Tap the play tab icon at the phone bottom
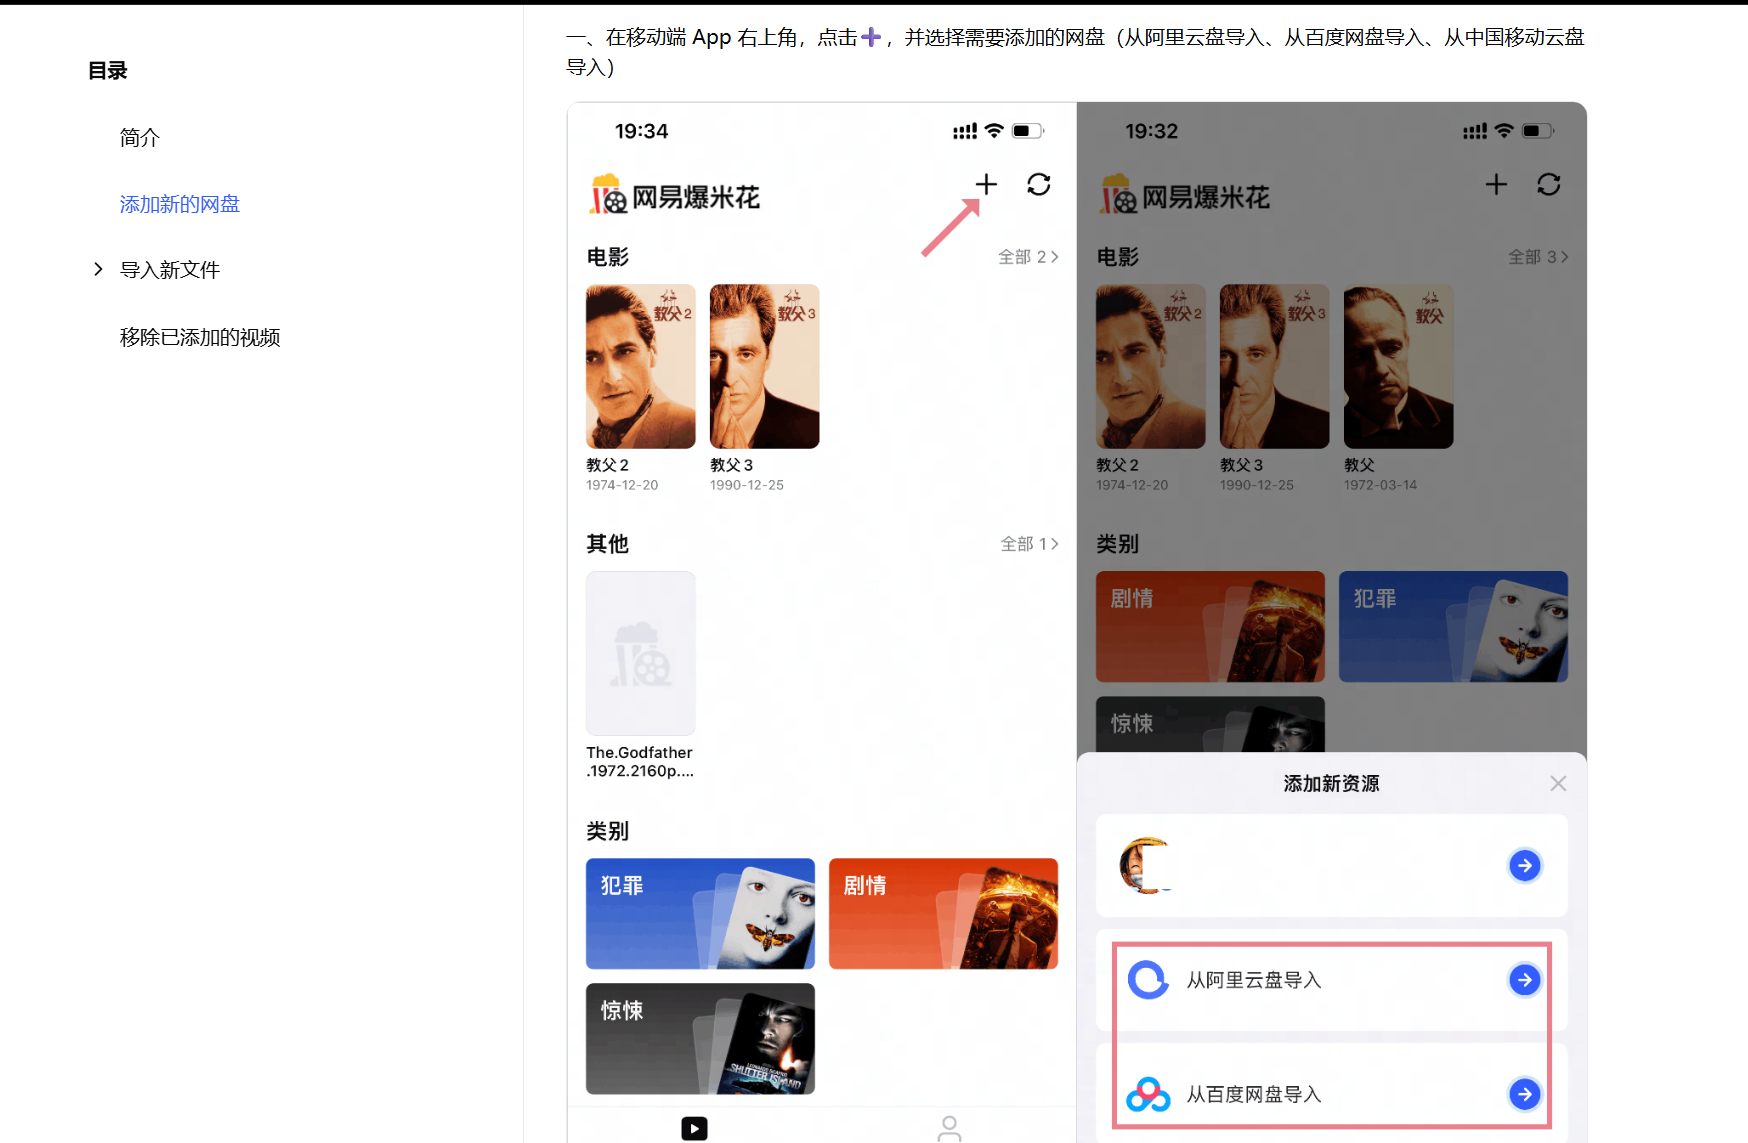 pos(694,1128)
